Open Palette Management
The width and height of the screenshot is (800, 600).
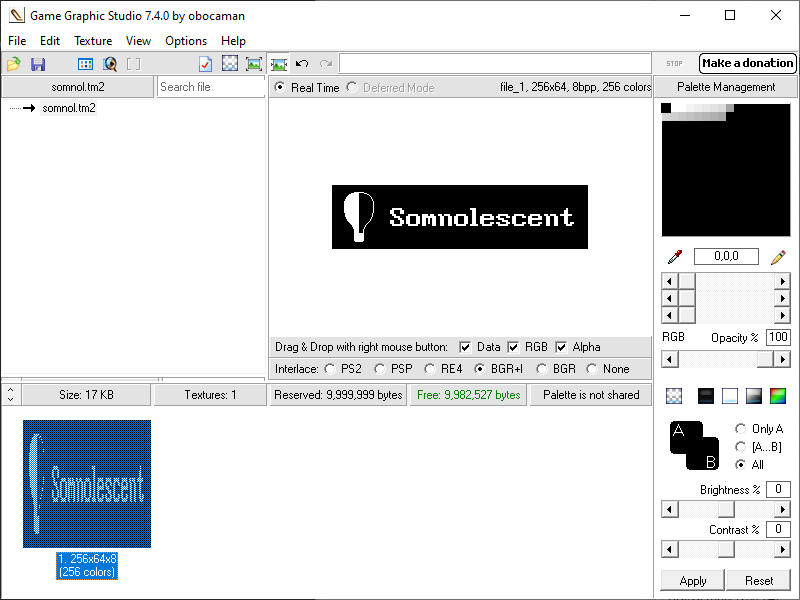(726, 87)
